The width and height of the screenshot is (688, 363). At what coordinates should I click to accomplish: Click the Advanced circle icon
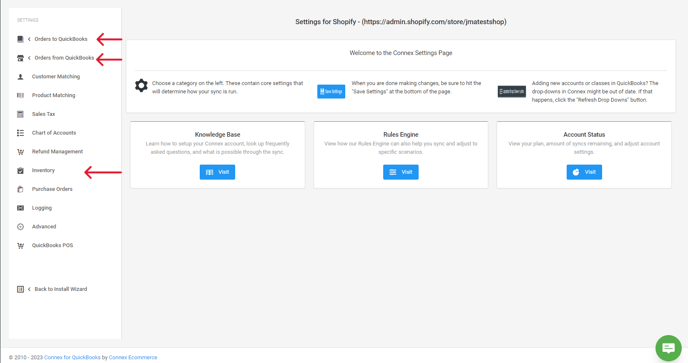pos(20,227)
